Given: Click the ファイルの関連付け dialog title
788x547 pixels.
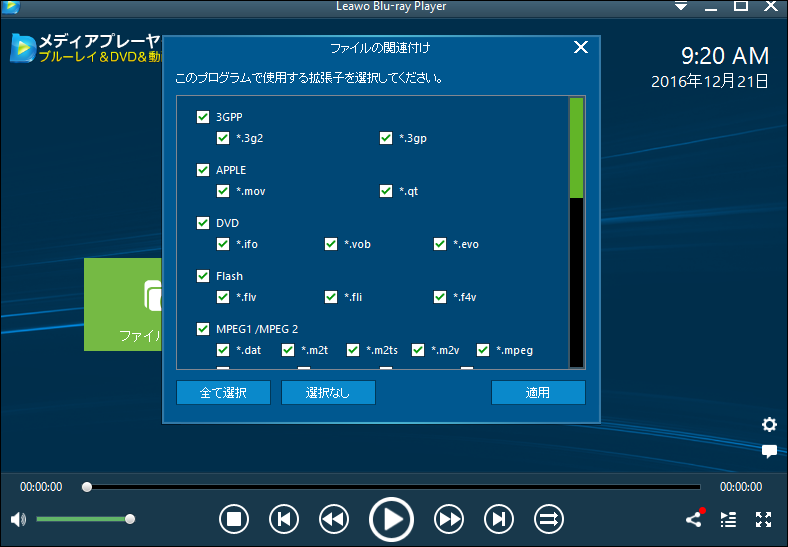Looking at the screenshot, I should pos(380,48).
